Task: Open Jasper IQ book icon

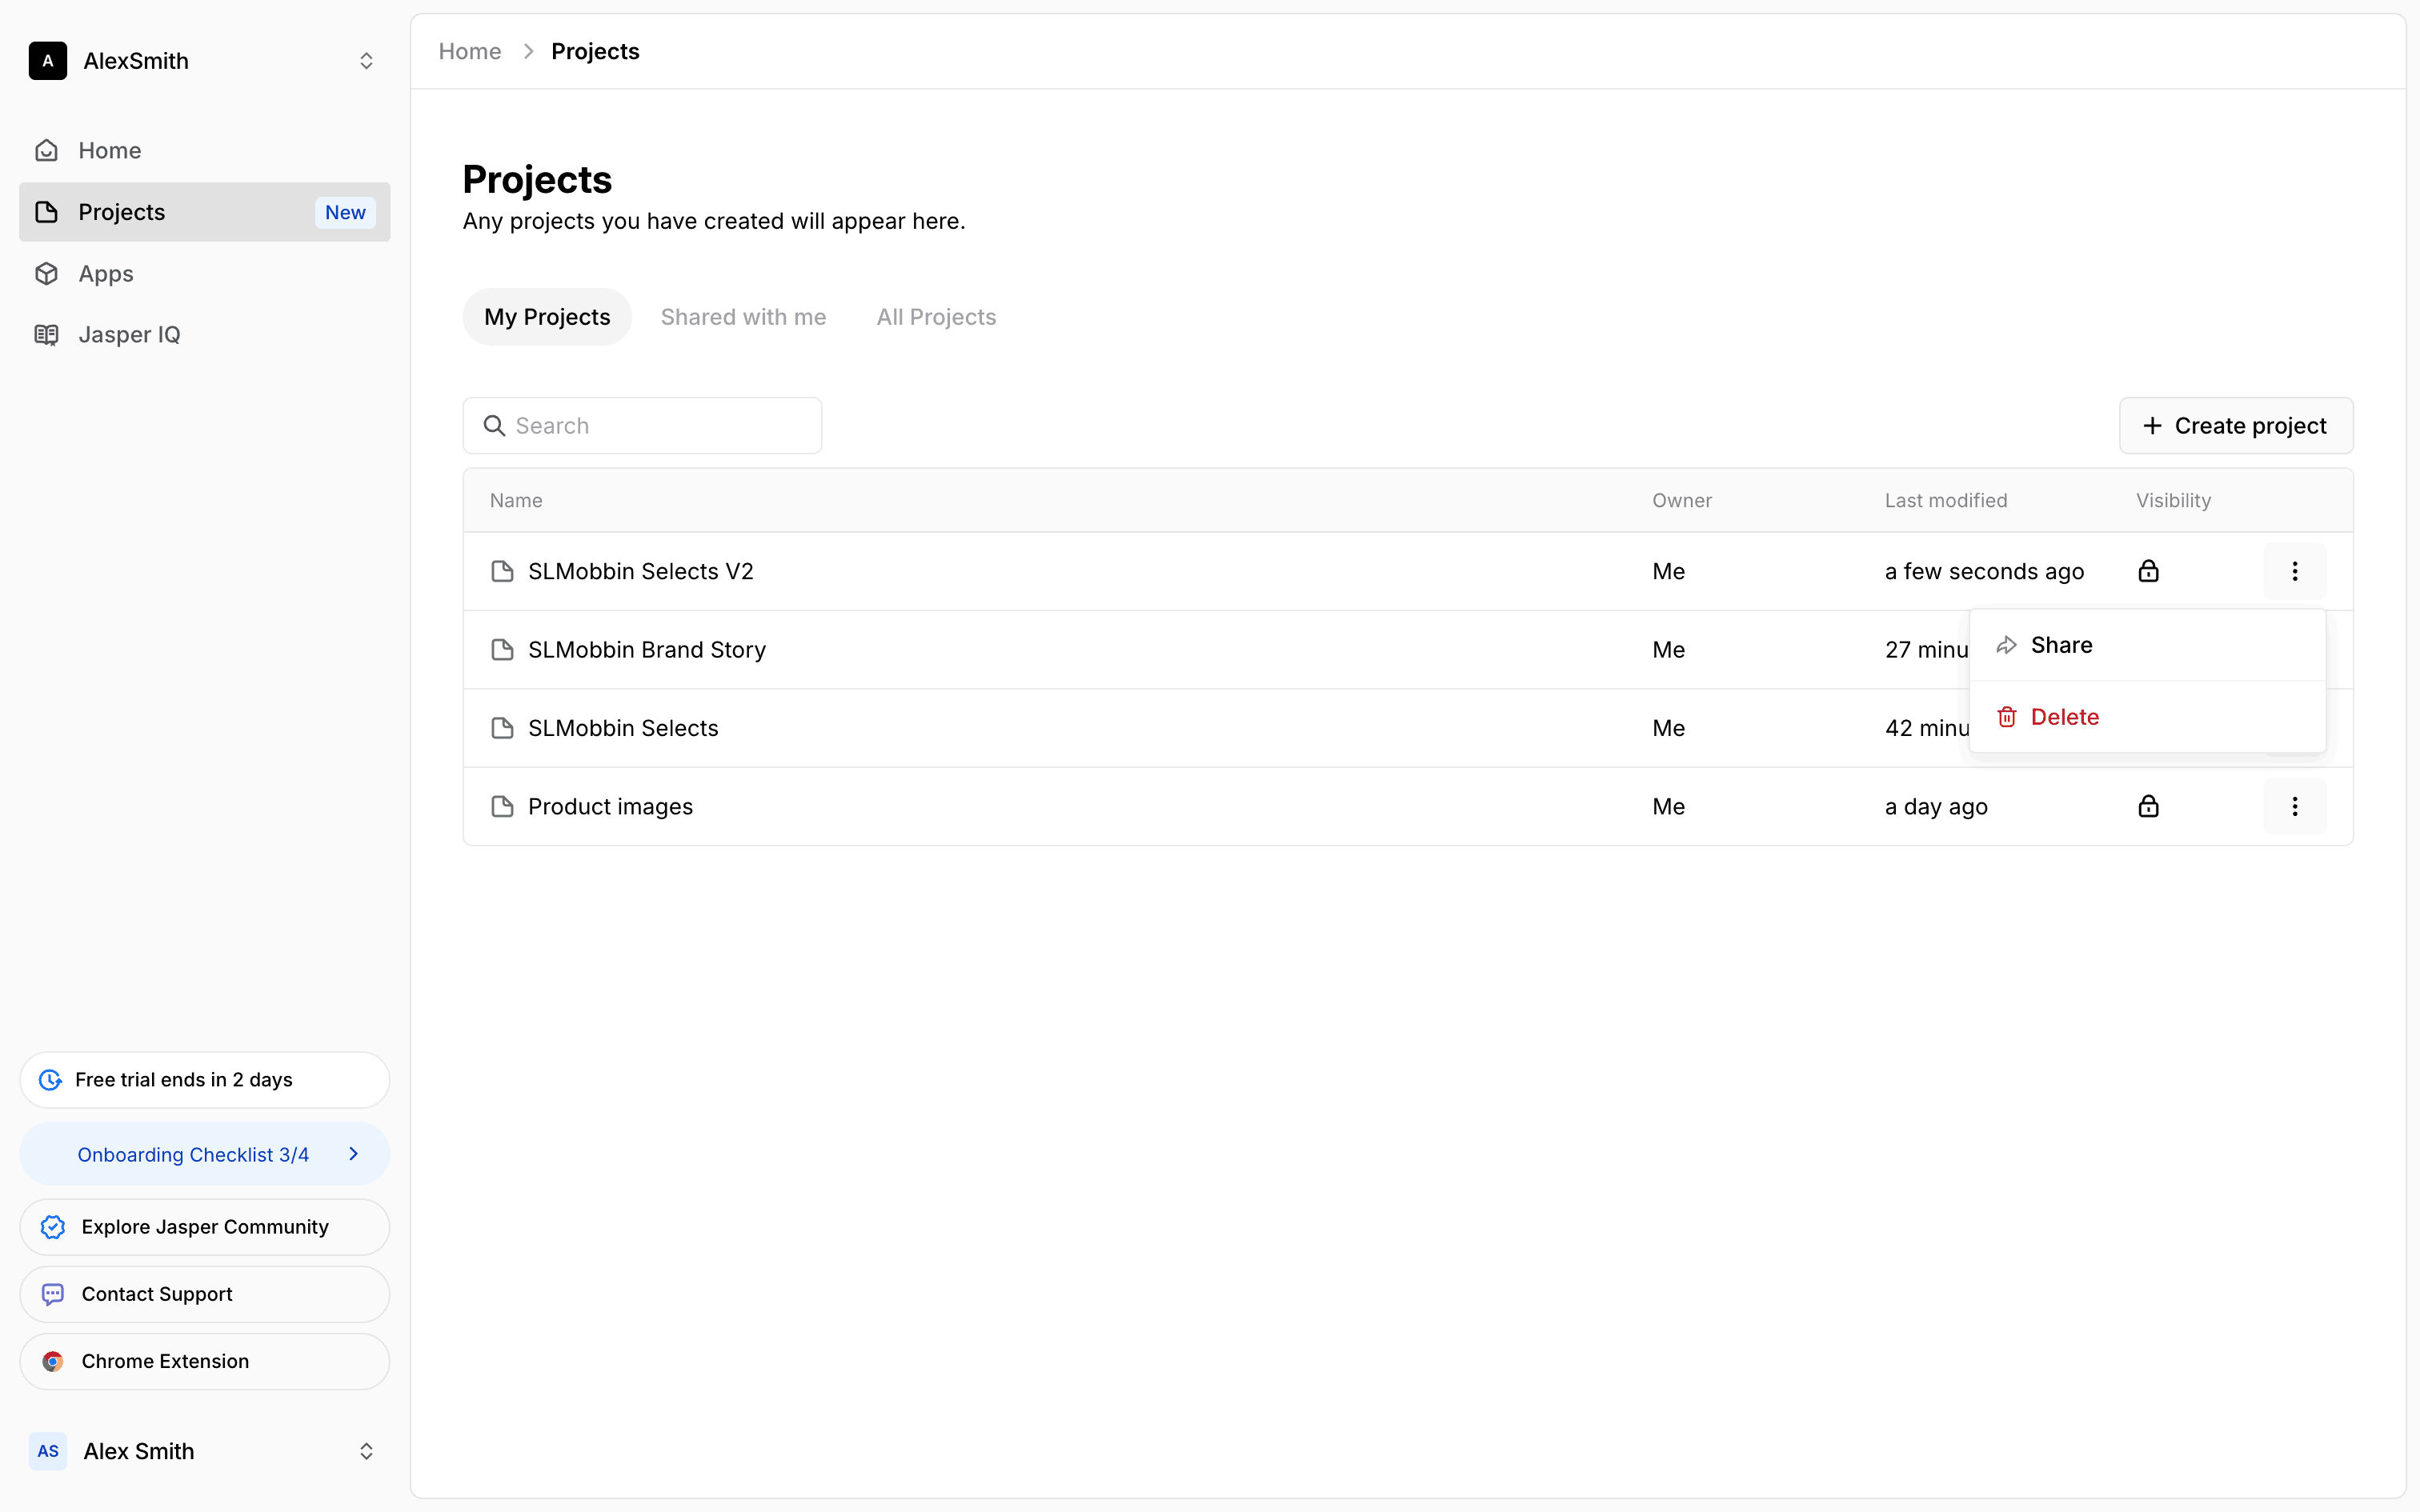Action: click(x=47, y=335)
